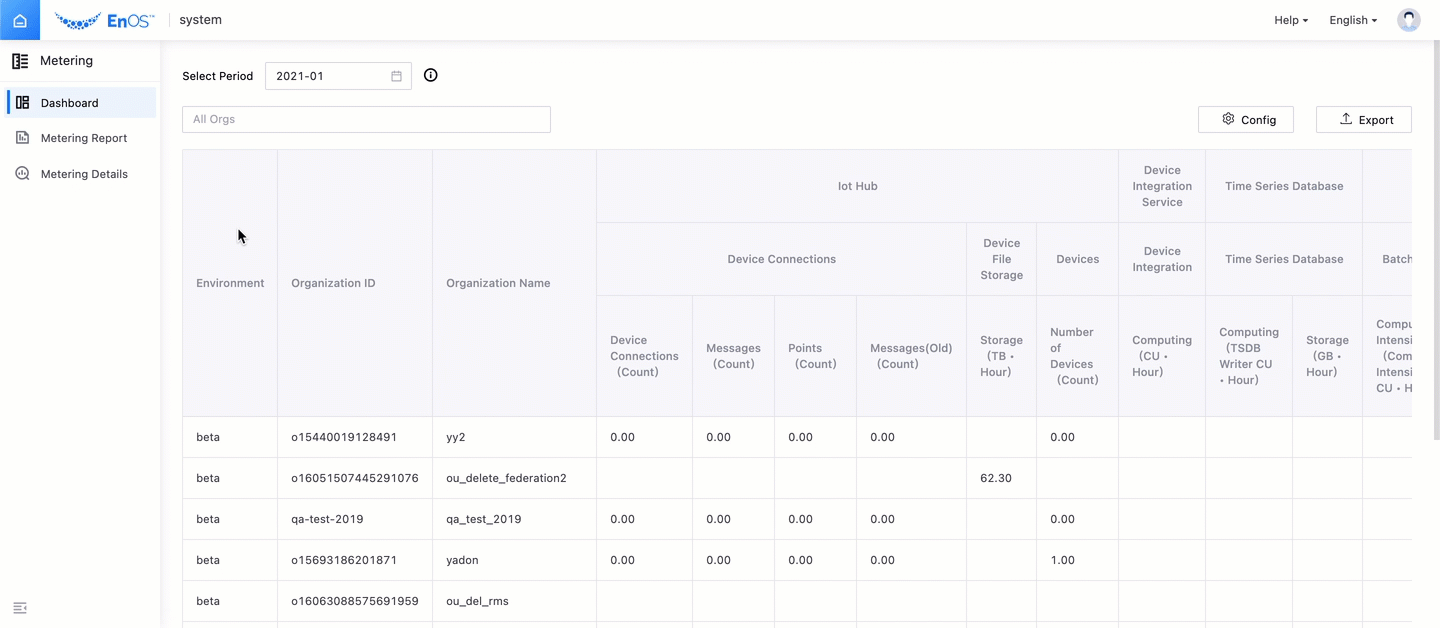Image resolution: width=1440 pixels, height=628 pixels.
Task: Click the 1.00 devices value for yadon
Action: tap(1063, 560)
